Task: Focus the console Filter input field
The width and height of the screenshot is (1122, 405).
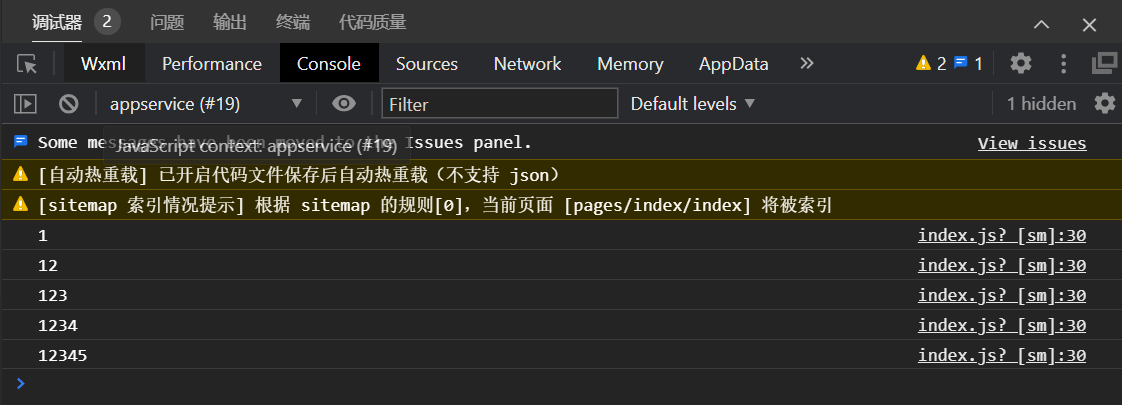Action: pyautogui.click(x=499, y=104)
